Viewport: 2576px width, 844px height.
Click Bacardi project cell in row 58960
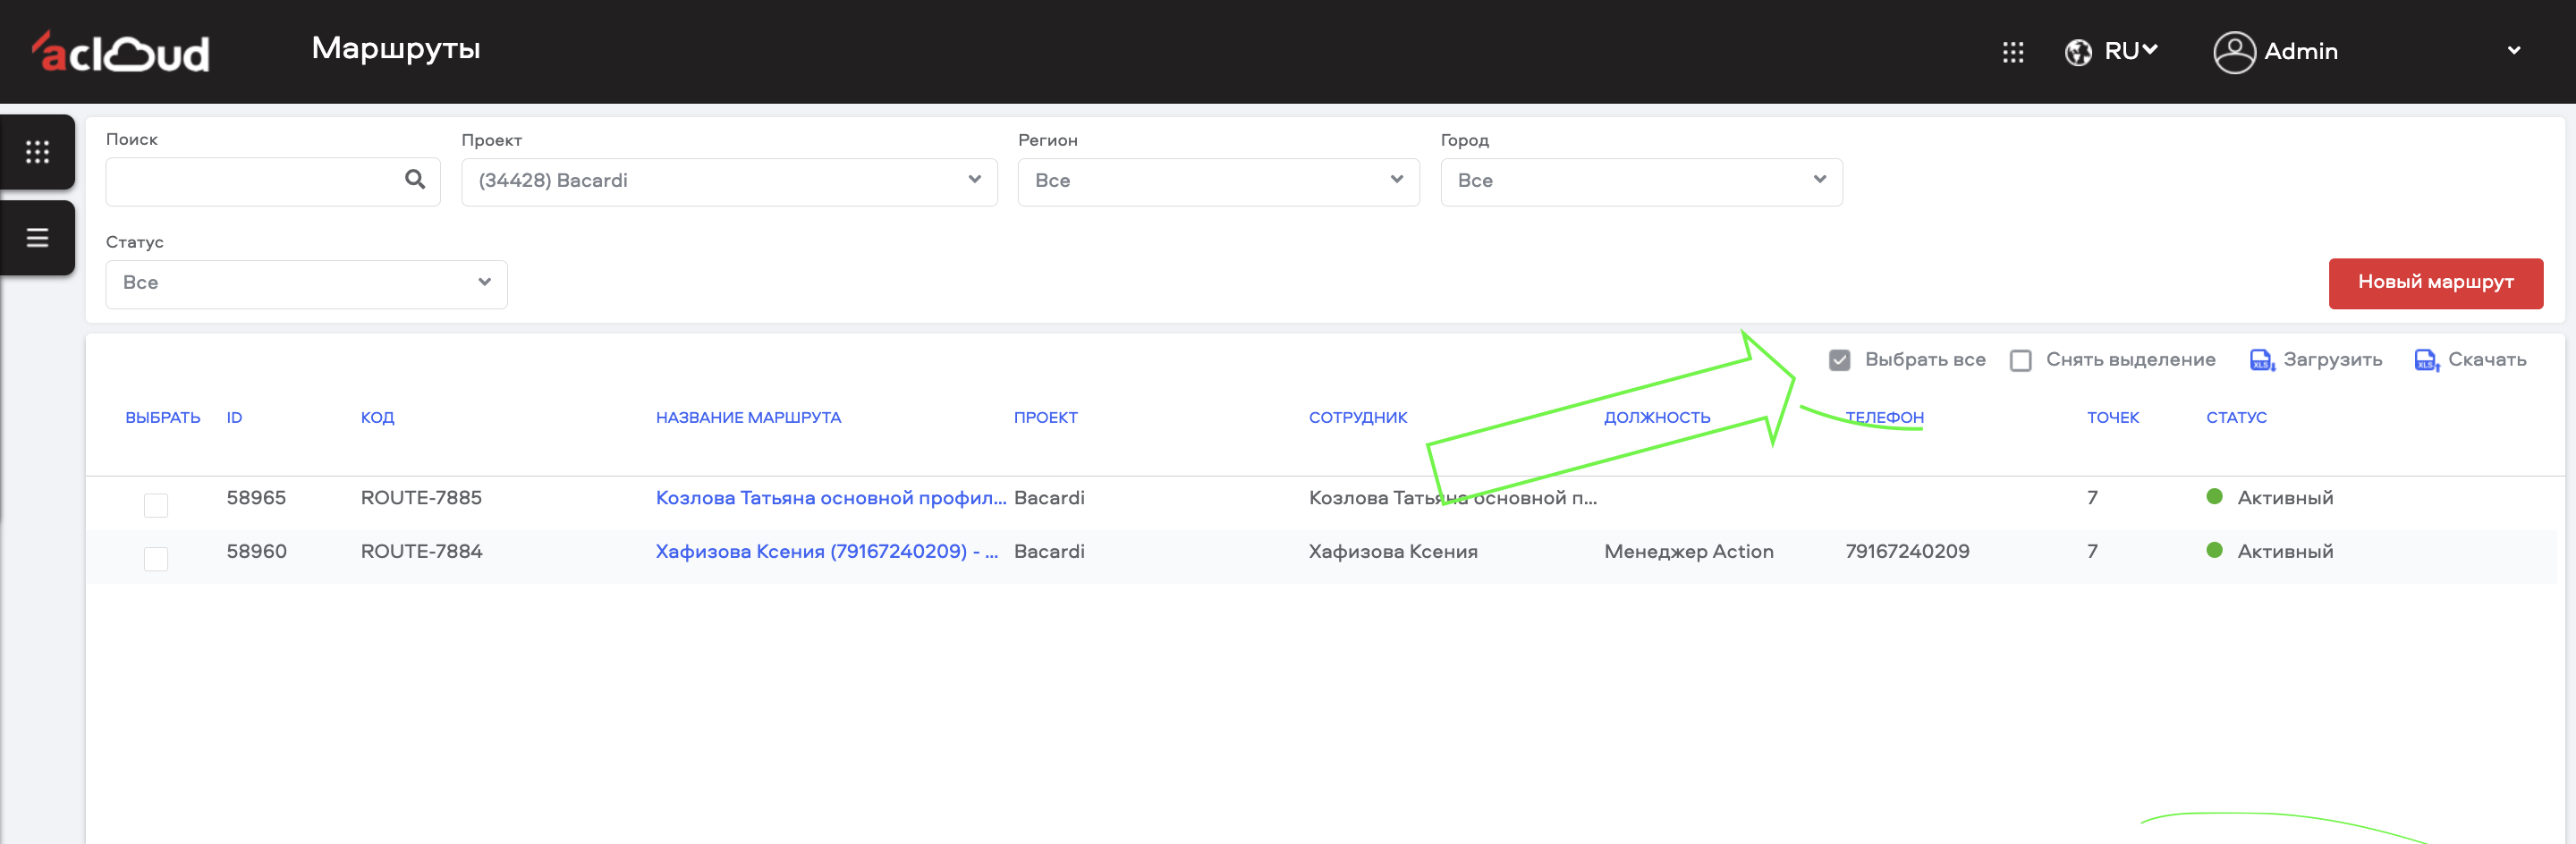[1048, 552]
